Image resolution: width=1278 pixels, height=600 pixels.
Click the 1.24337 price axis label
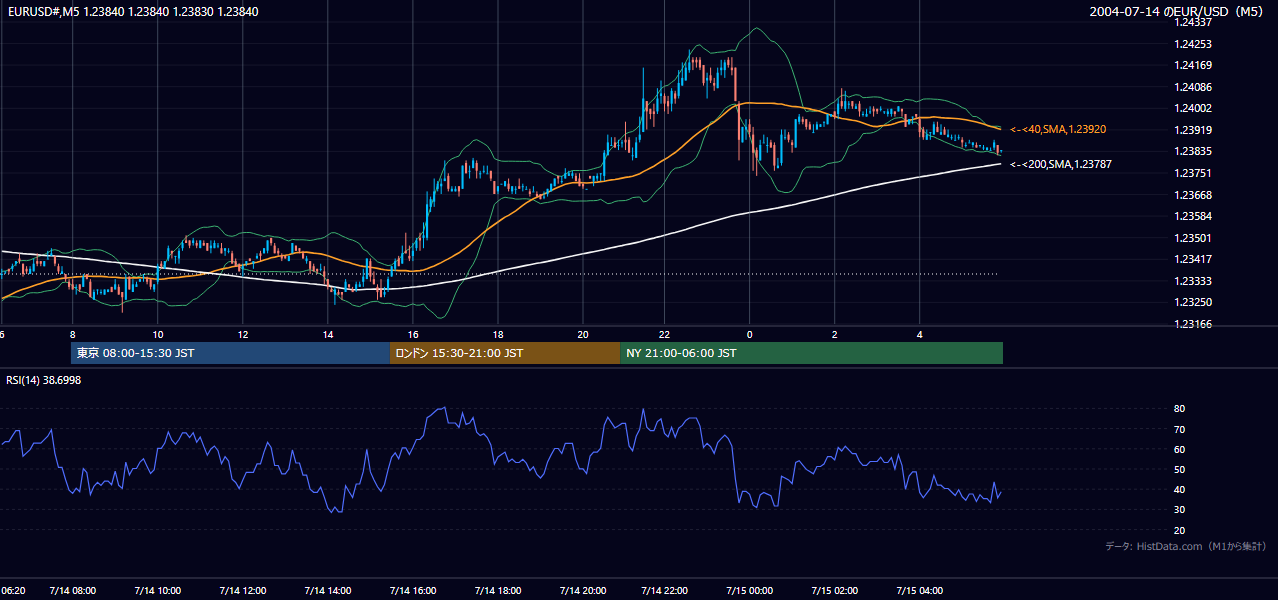point(1193,22)
